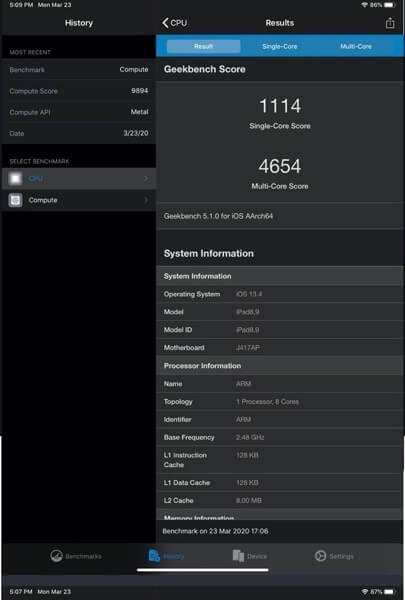This screenshot has width=405, height=600.
Task: Open the Settings gear tab
Action: [x=320, y=556]
